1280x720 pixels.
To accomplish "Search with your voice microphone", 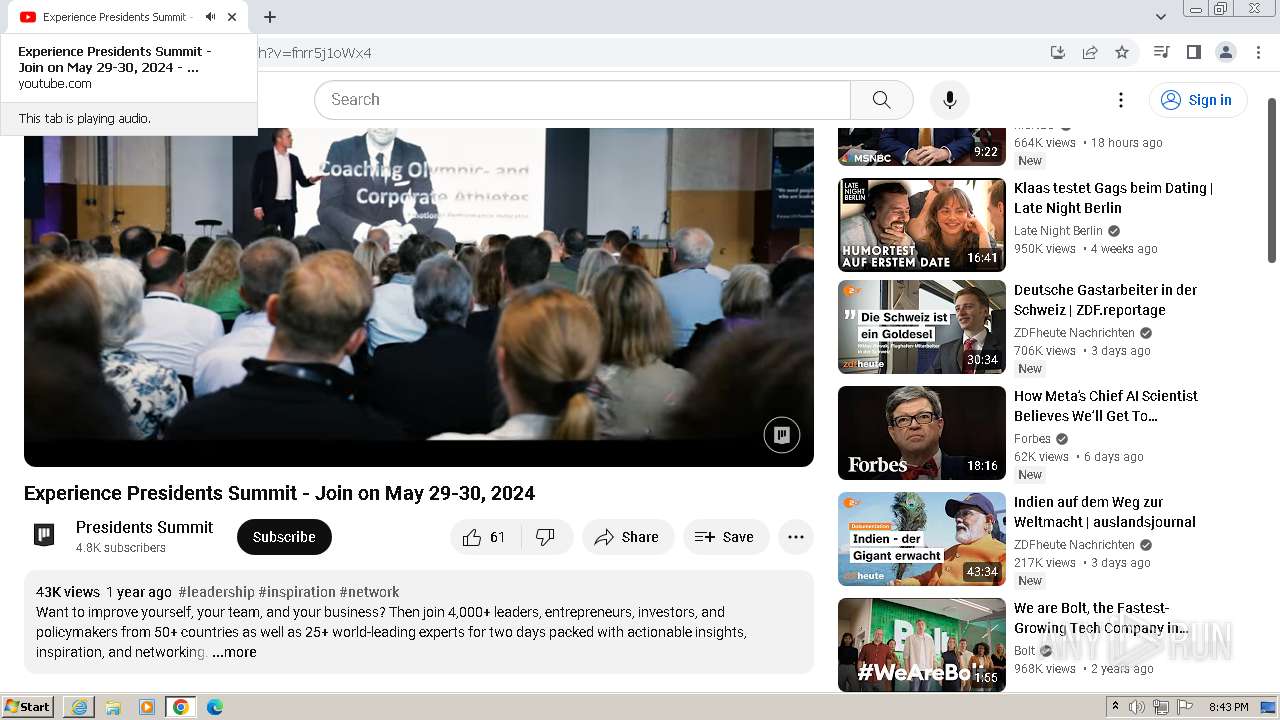I will click(x=950, y=100).
